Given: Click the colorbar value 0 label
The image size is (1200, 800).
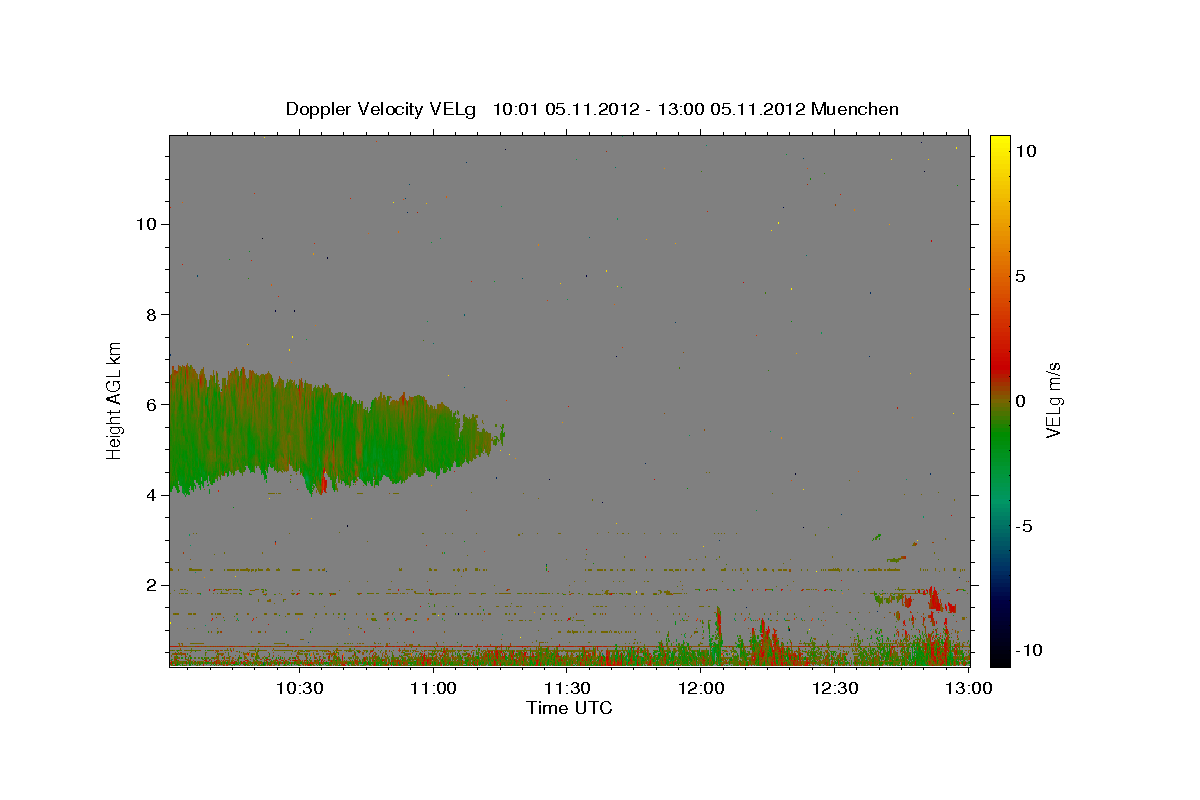Looking at the screenshot, I should [x=1021, y=401].
